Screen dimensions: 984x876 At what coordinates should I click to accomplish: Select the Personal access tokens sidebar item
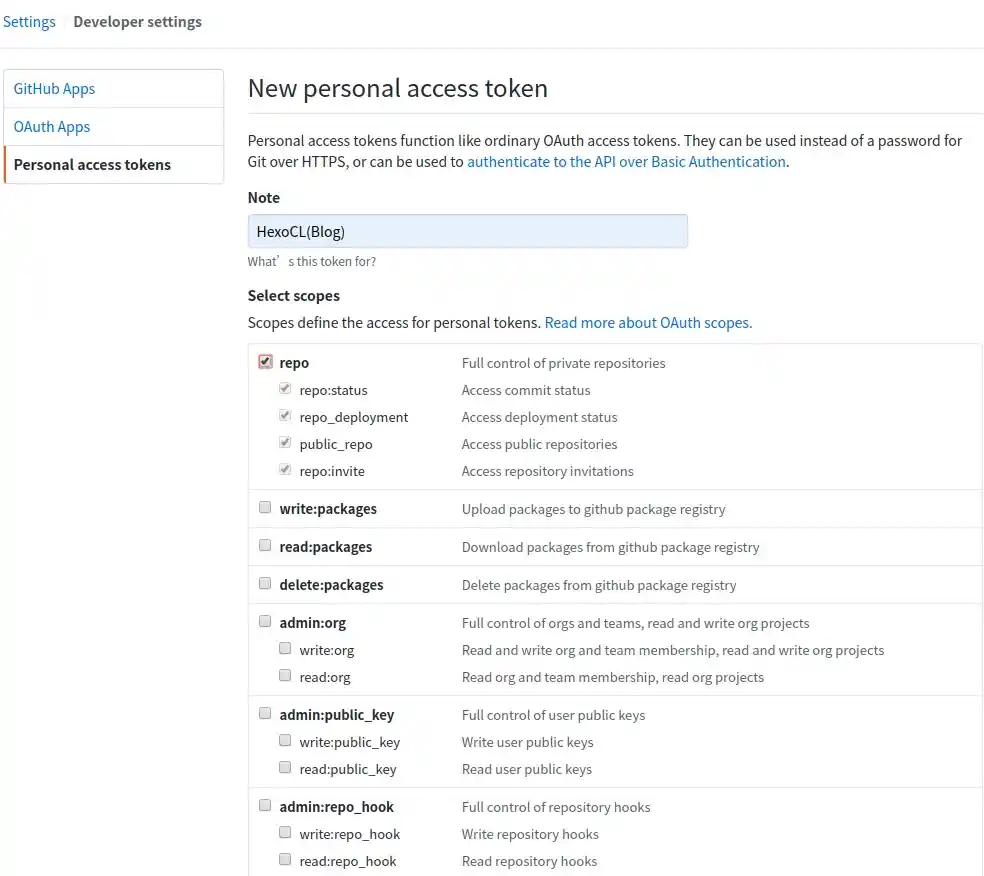point(93,164)
